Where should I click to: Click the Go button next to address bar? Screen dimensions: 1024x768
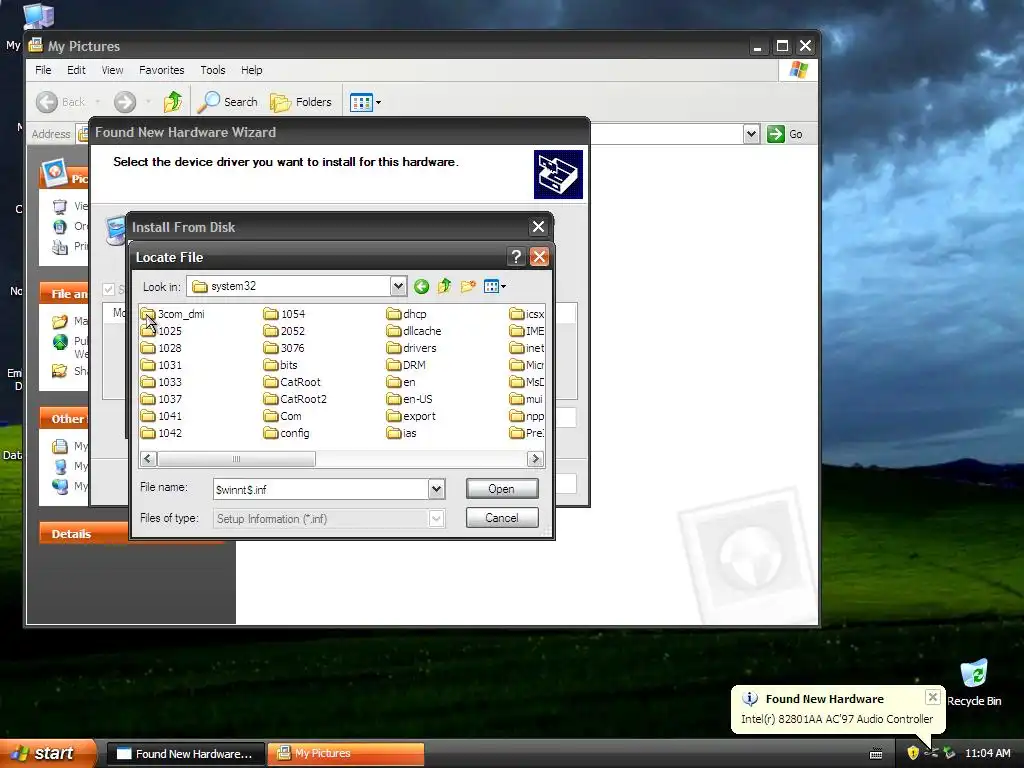coord(785,134)
